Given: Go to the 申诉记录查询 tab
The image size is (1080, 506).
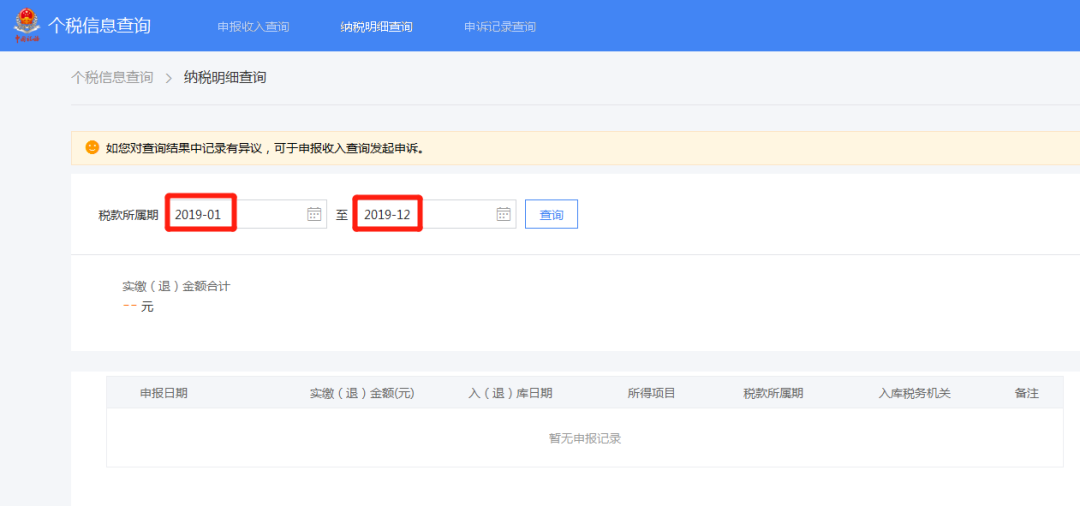Looking at the screenshot, I should (500, 27).
